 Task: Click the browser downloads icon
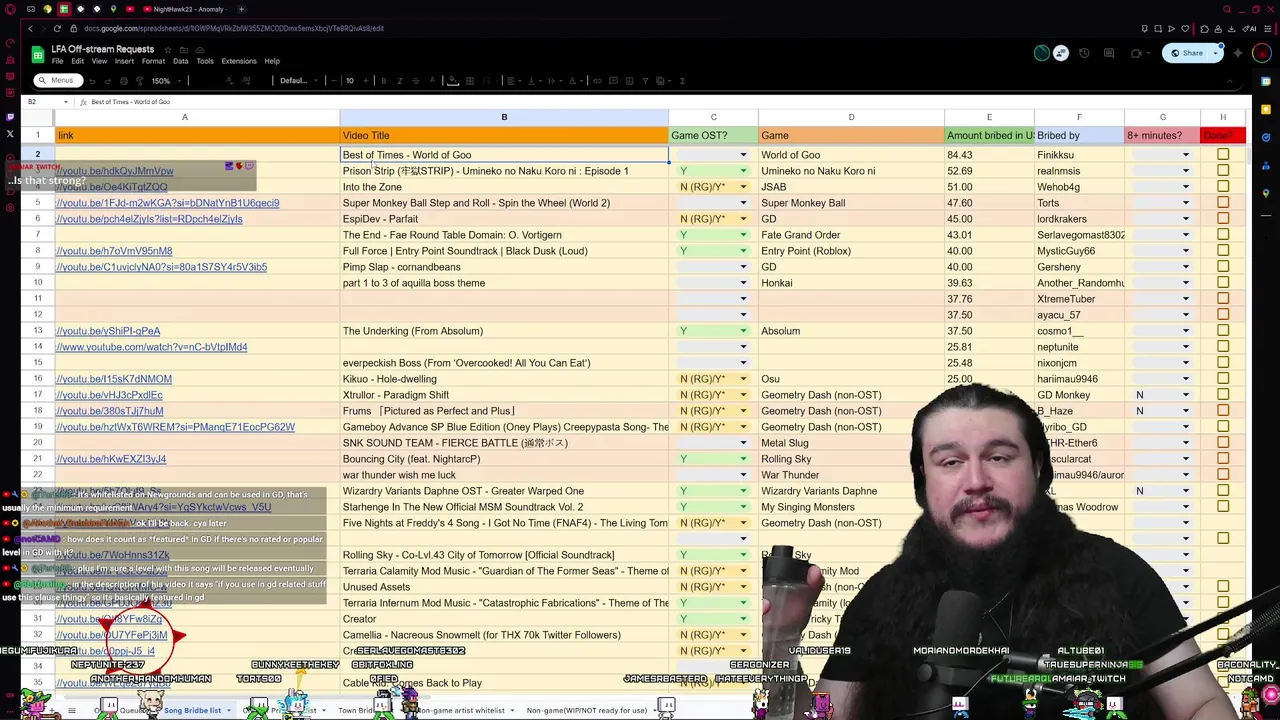(x=1232, y=28)
